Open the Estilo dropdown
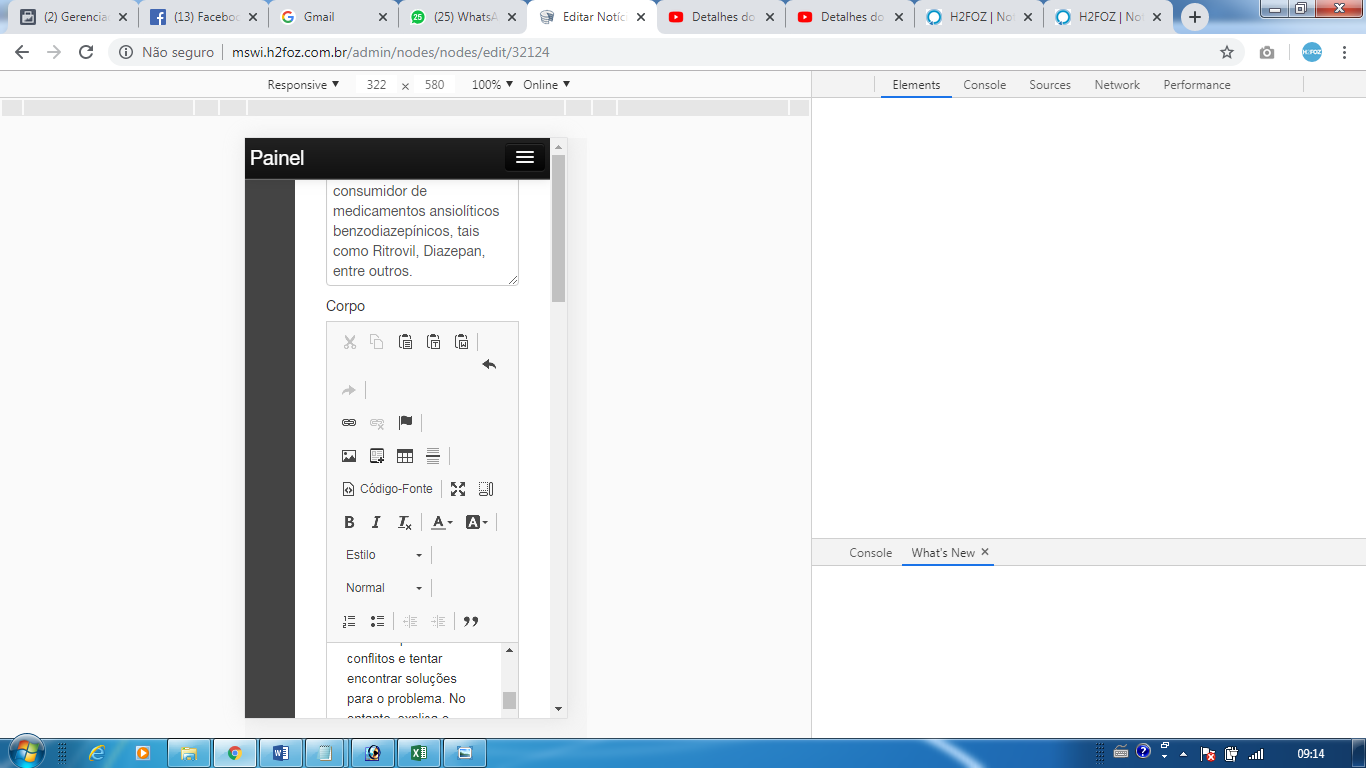 [x=384, y=555]
